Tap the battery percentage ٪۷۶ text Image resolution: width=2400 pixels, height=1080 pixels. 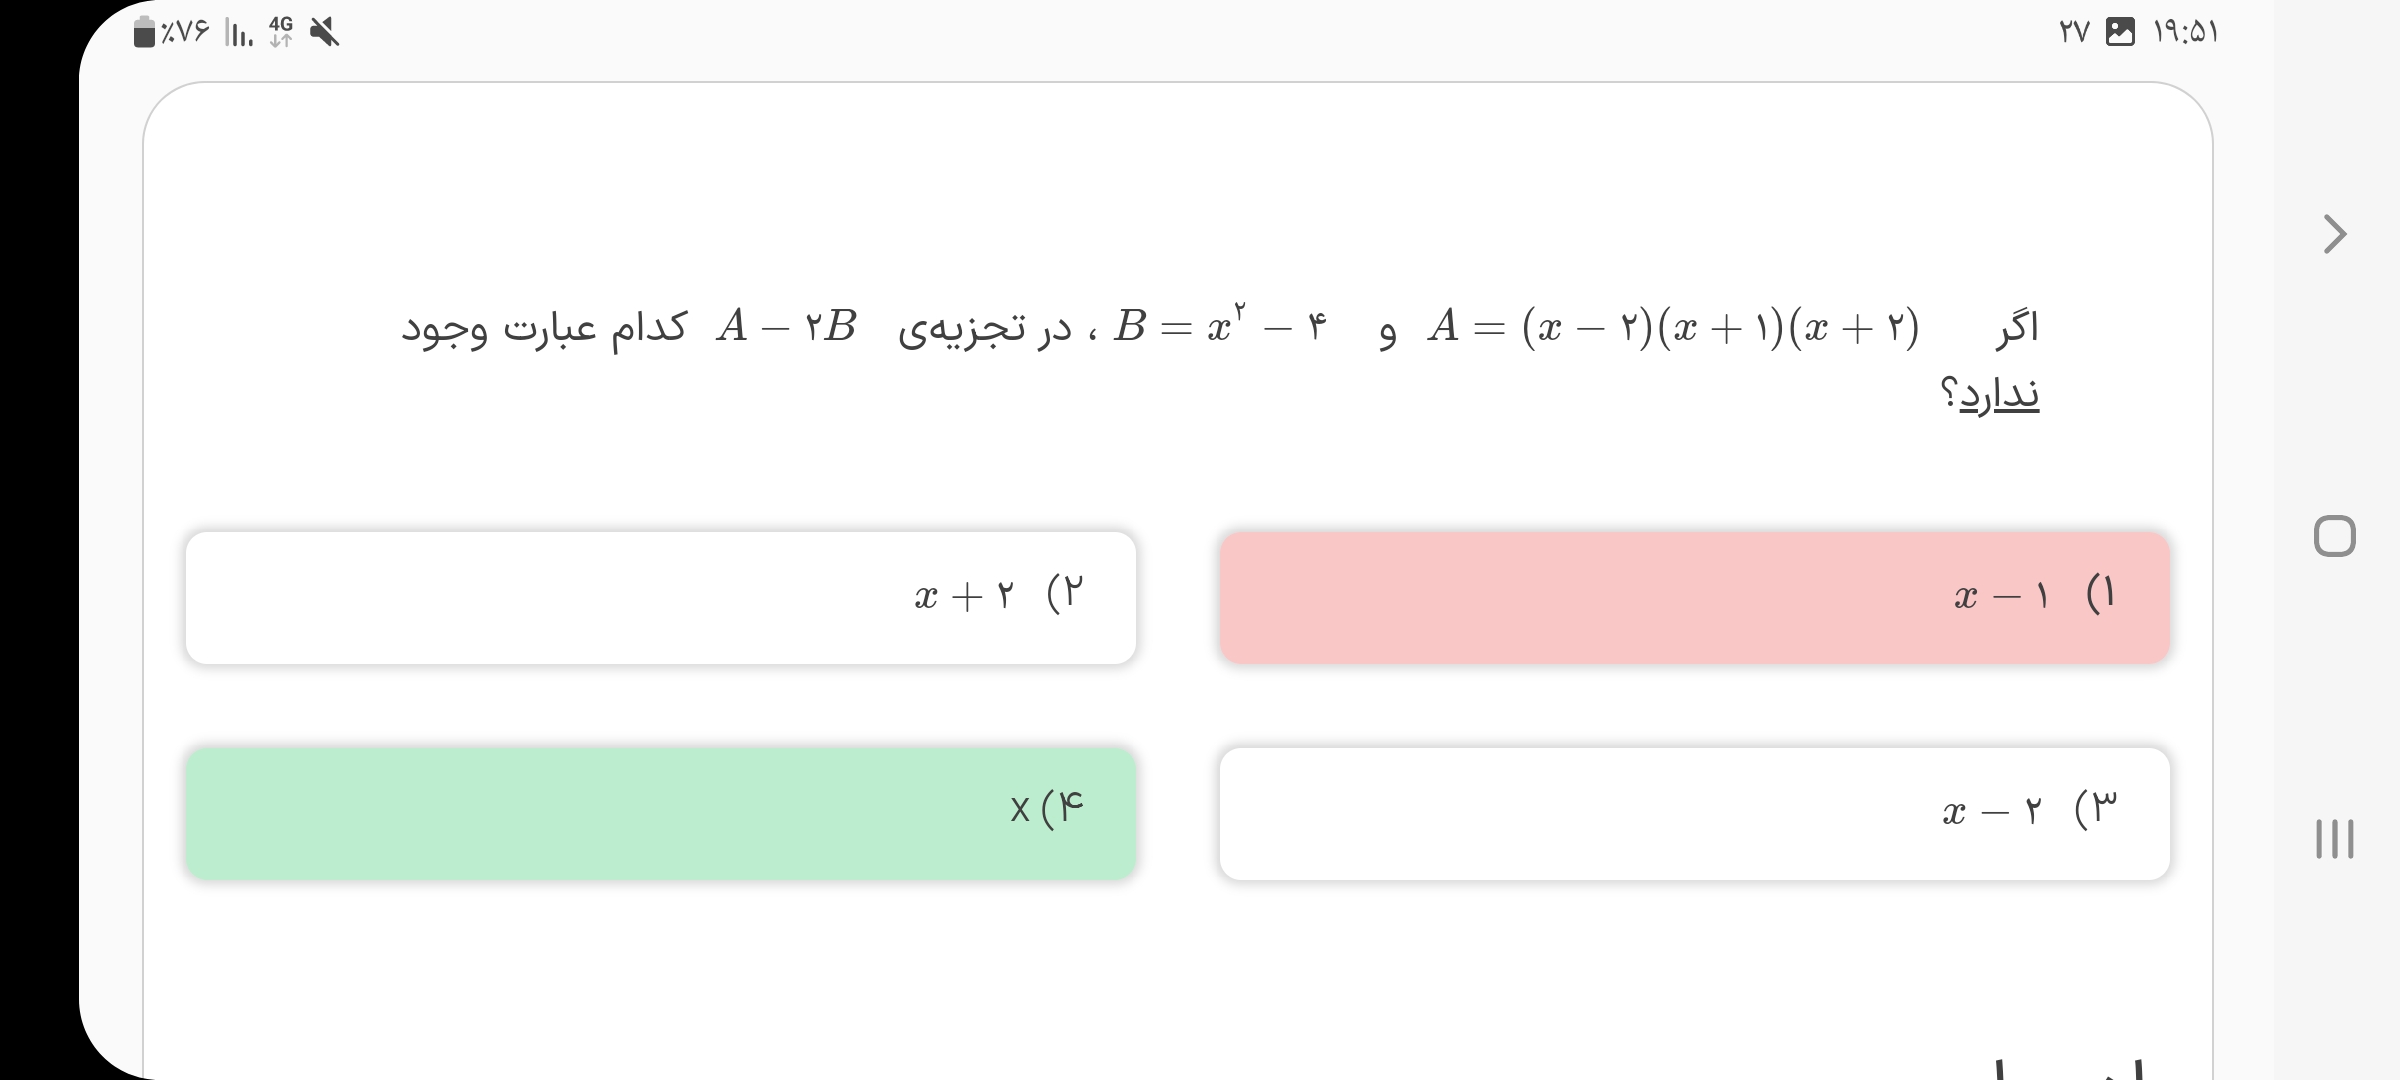[186, 33]
